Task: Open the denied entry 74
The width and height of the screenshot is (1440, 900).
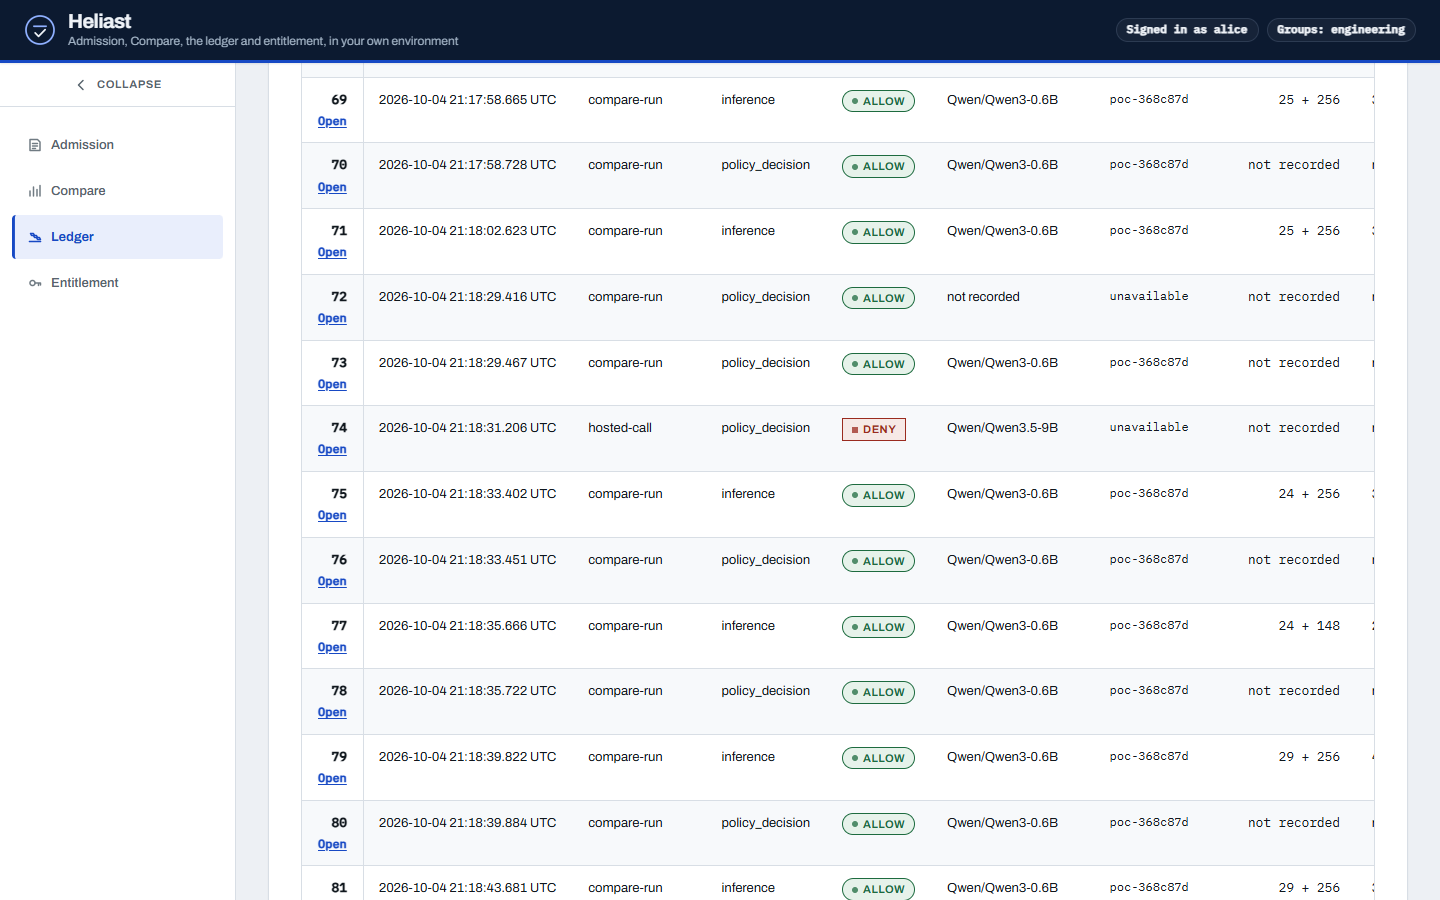Action: pyautogui.click(x=332, y=449)
